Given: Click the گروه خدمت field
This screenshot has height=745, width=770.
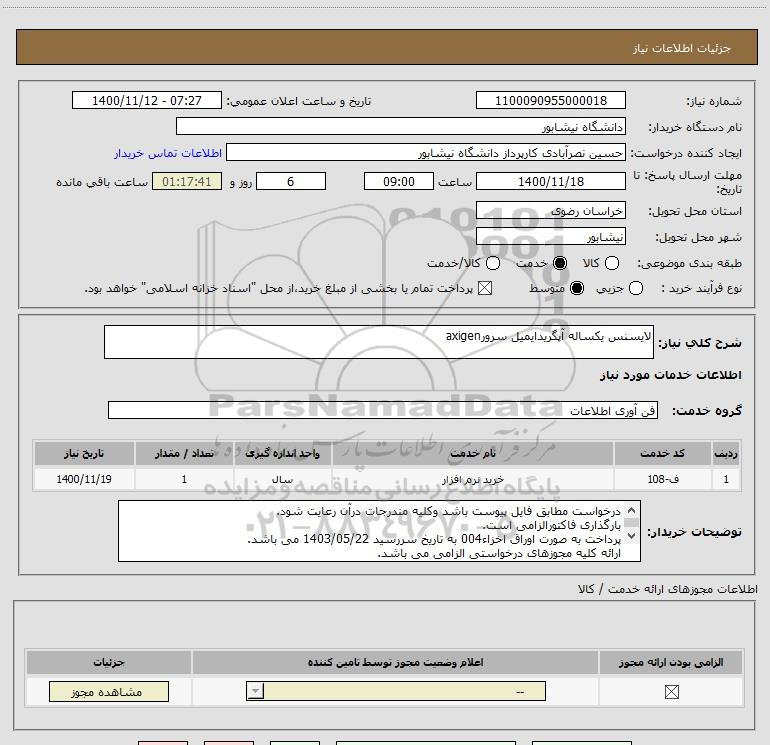Looking at the screenshot, I should point(383,410).
